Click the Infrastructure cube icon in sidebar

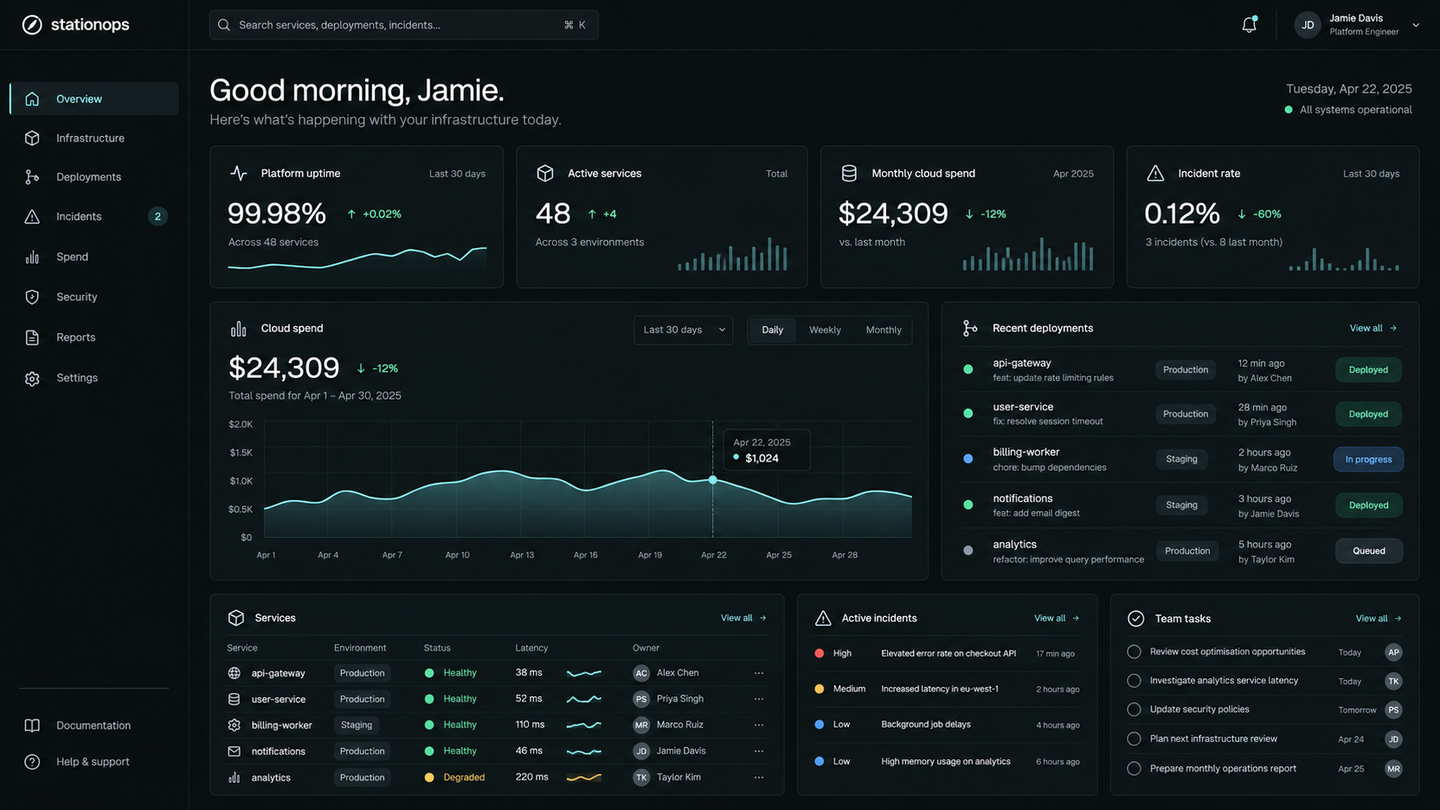point(32,138)
